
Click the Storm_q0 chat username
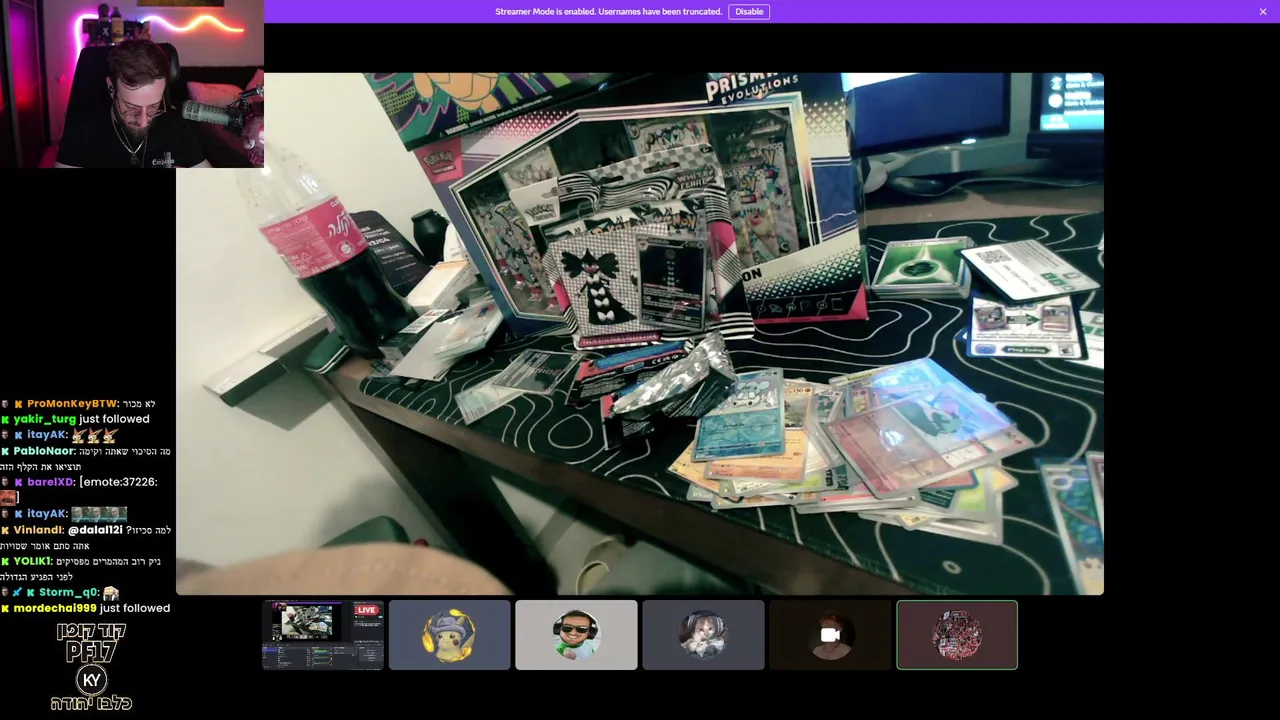69,593
